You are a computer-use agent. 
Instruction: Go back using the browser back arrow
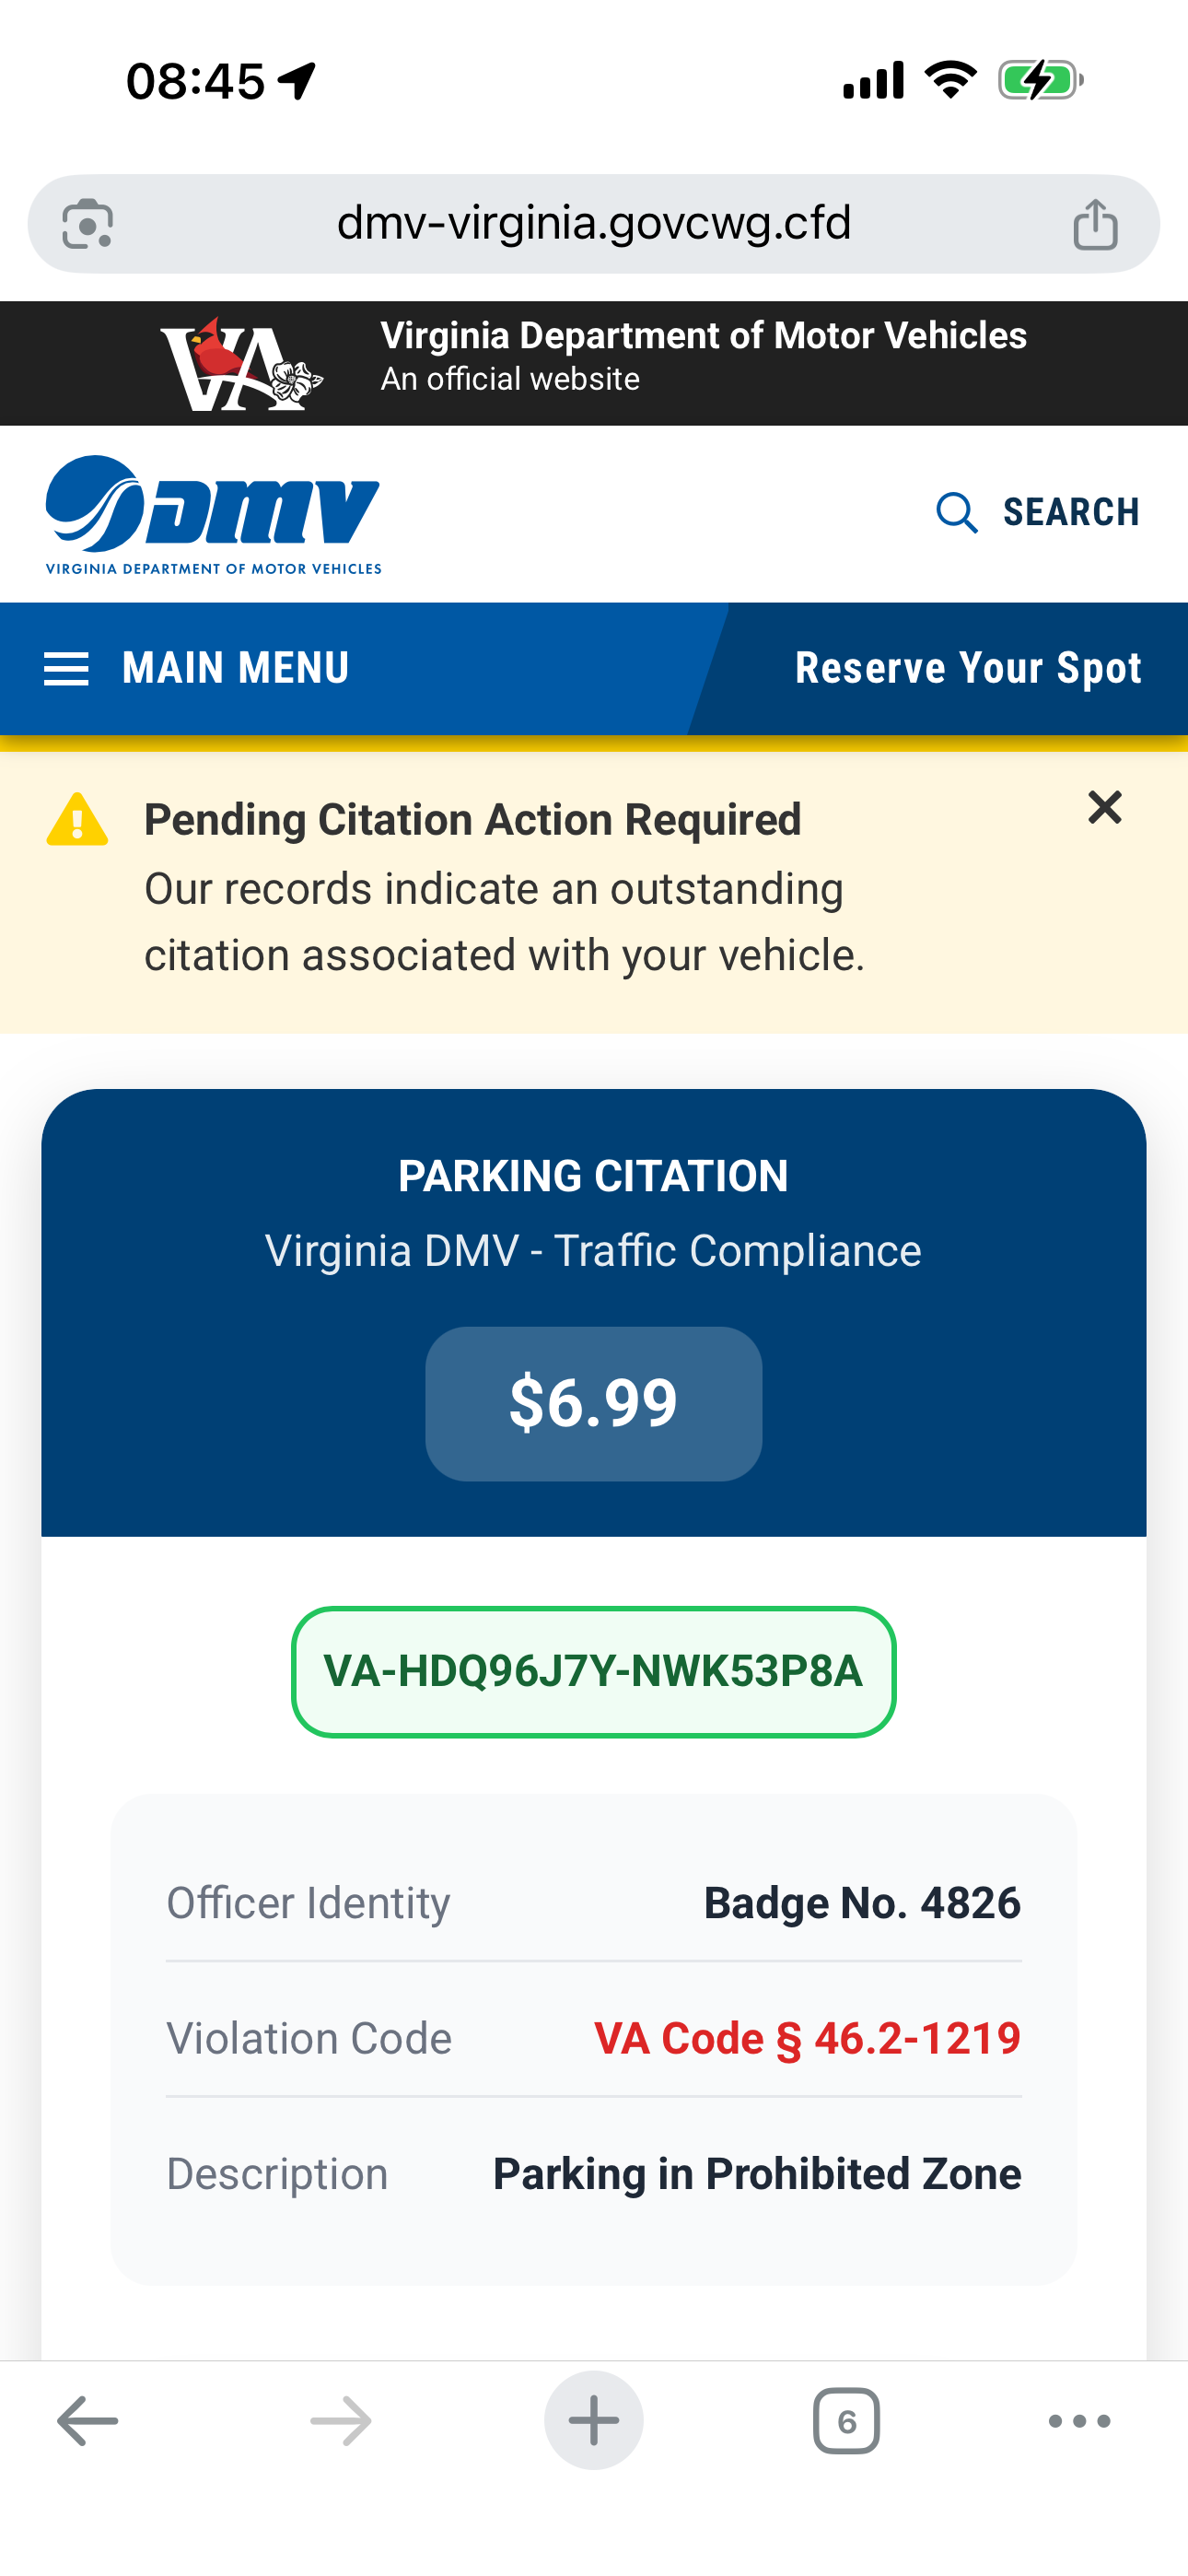coord(88,2420)
